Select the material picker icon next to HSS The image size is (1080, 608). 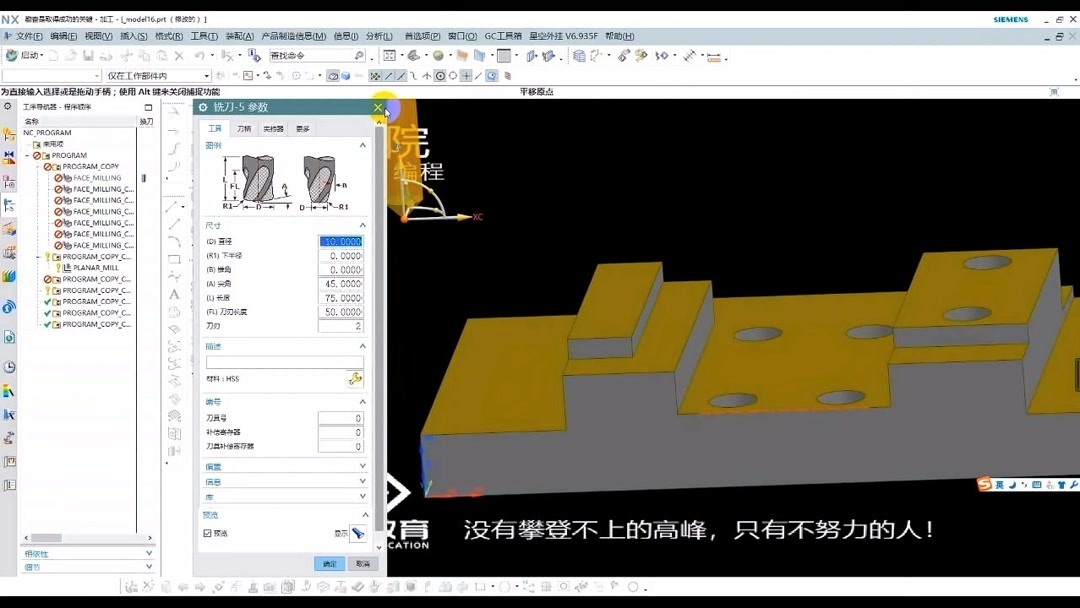point(355,379)
